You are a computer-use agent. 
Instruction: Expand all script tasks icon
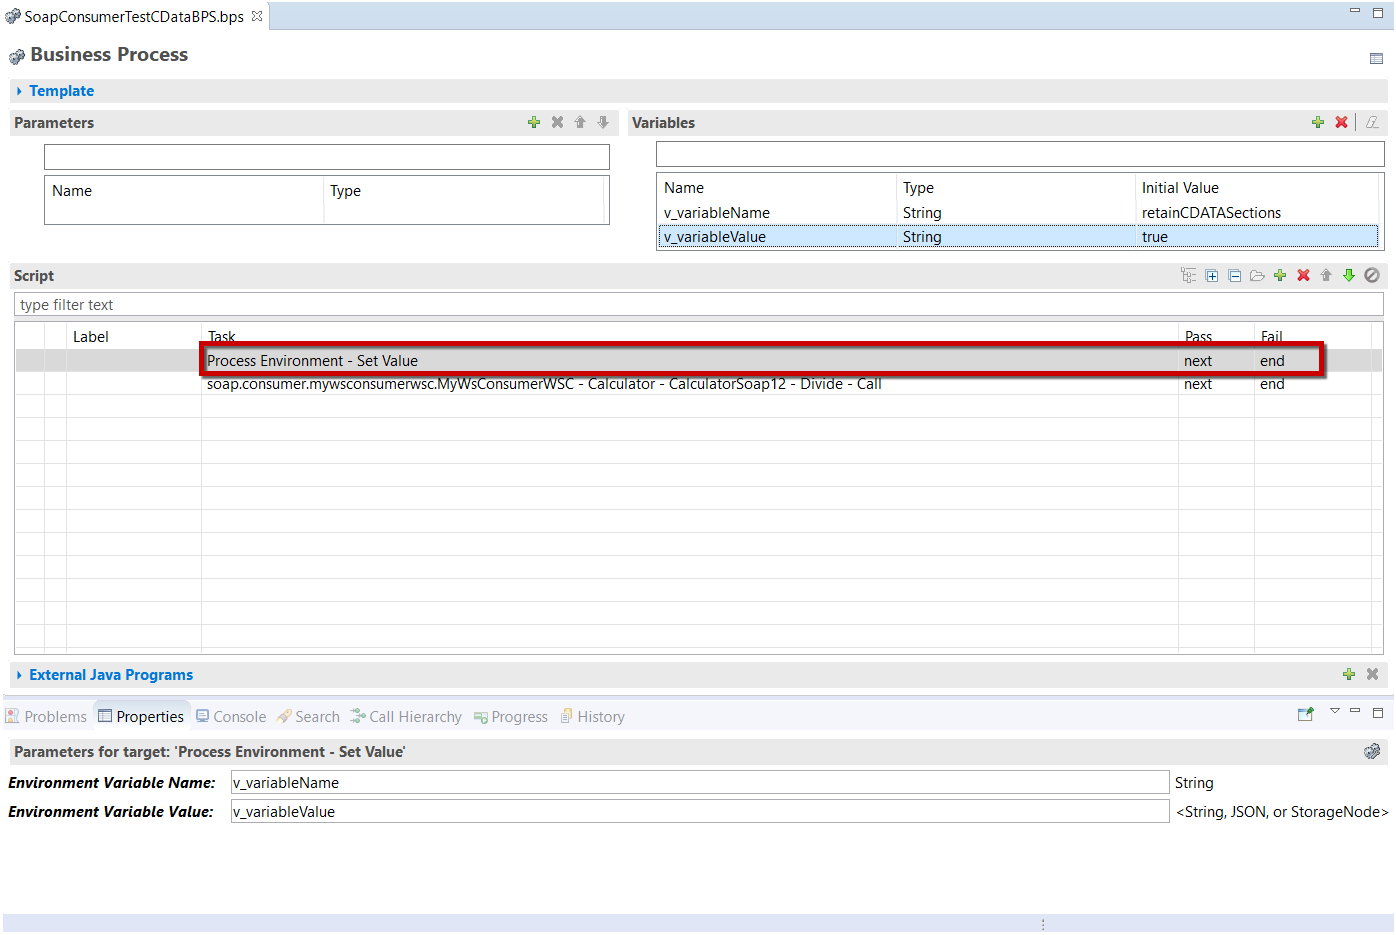click(1212, 275)
